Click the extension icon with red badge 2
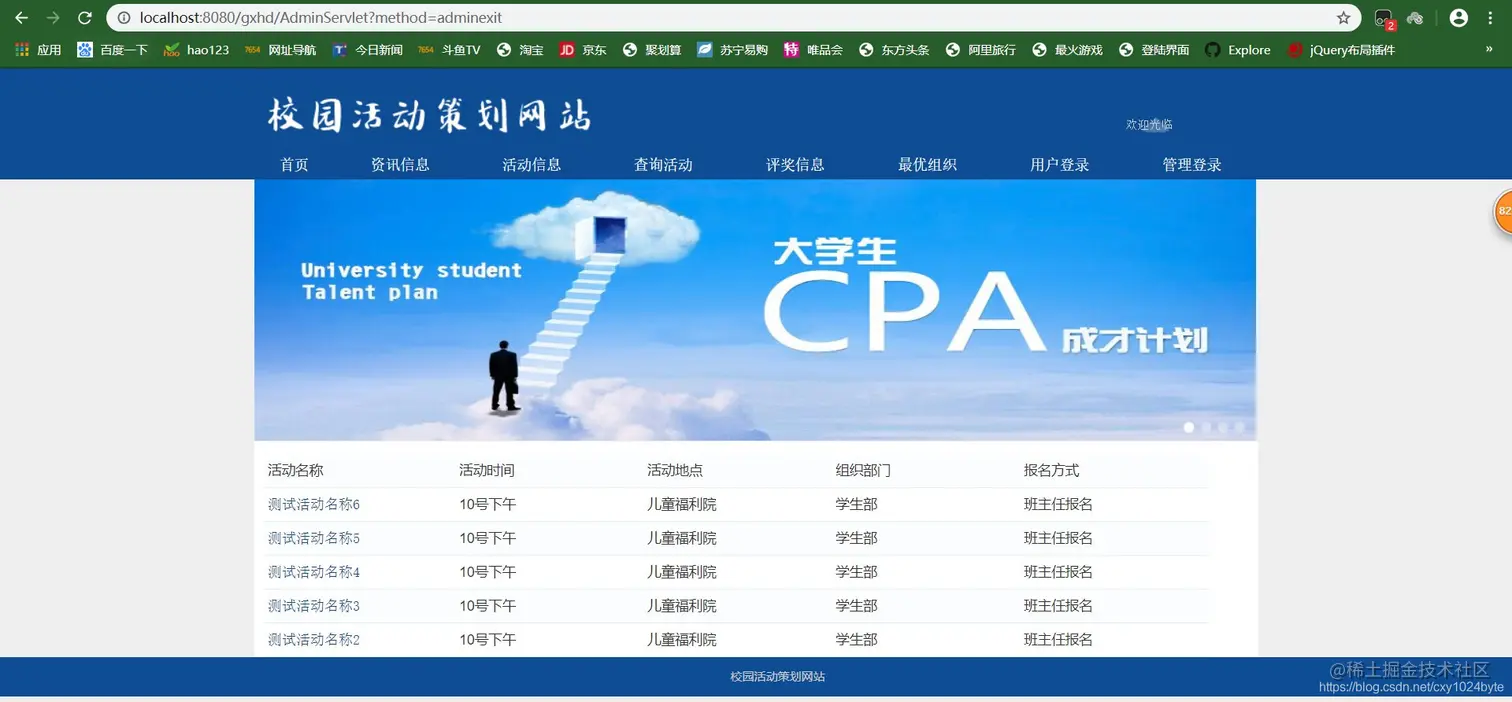This screenshot has height=702, width=1512. (1382, 17)
